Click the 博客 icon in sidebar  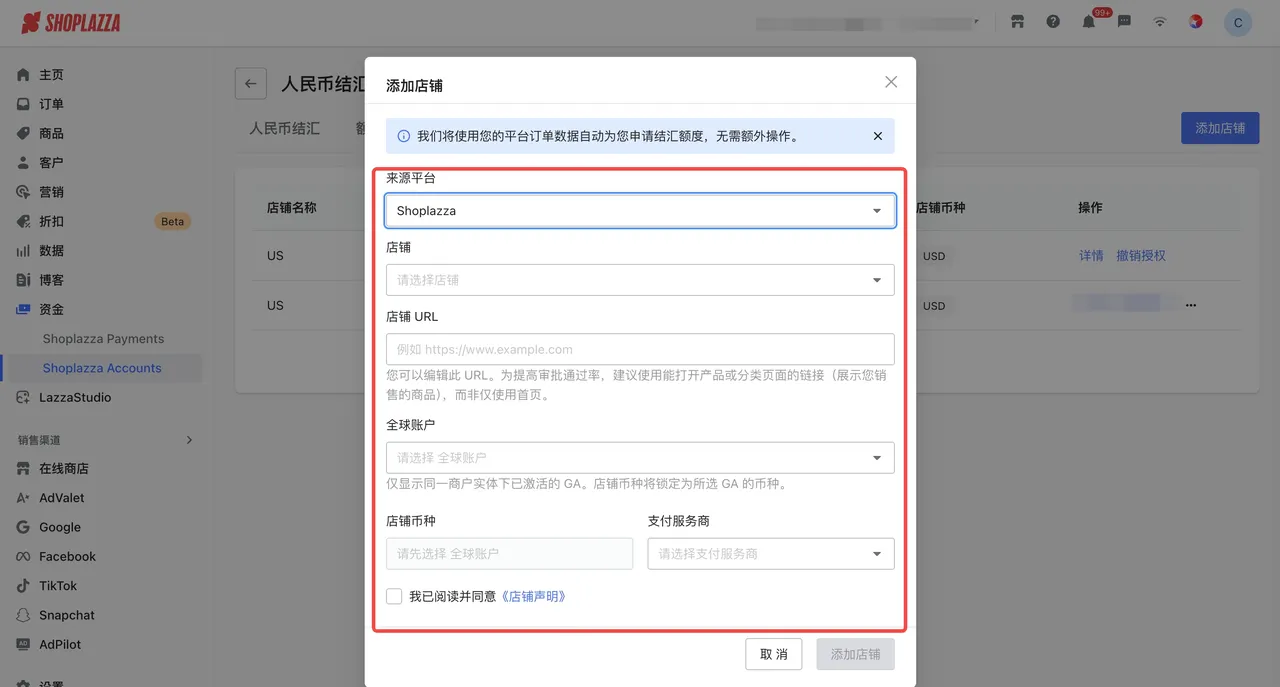pos(23,280)
